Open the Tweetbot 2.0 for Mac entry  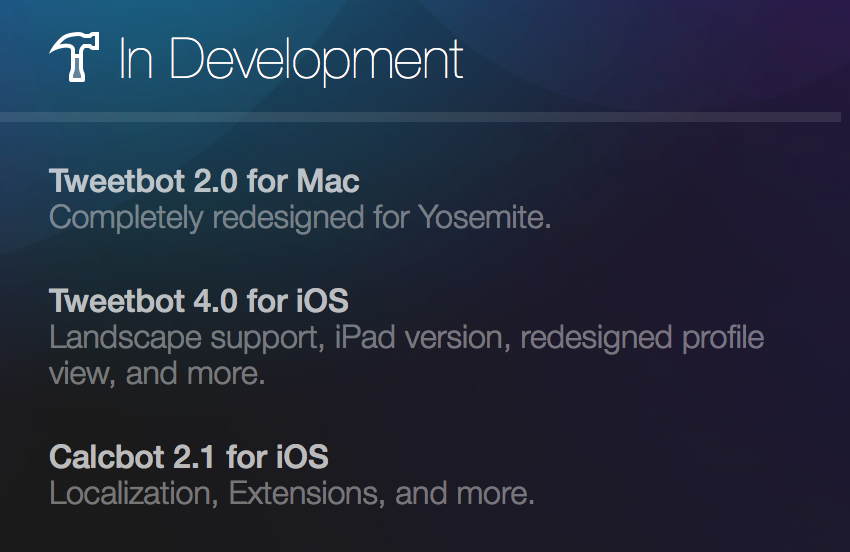tap(204, 182)
